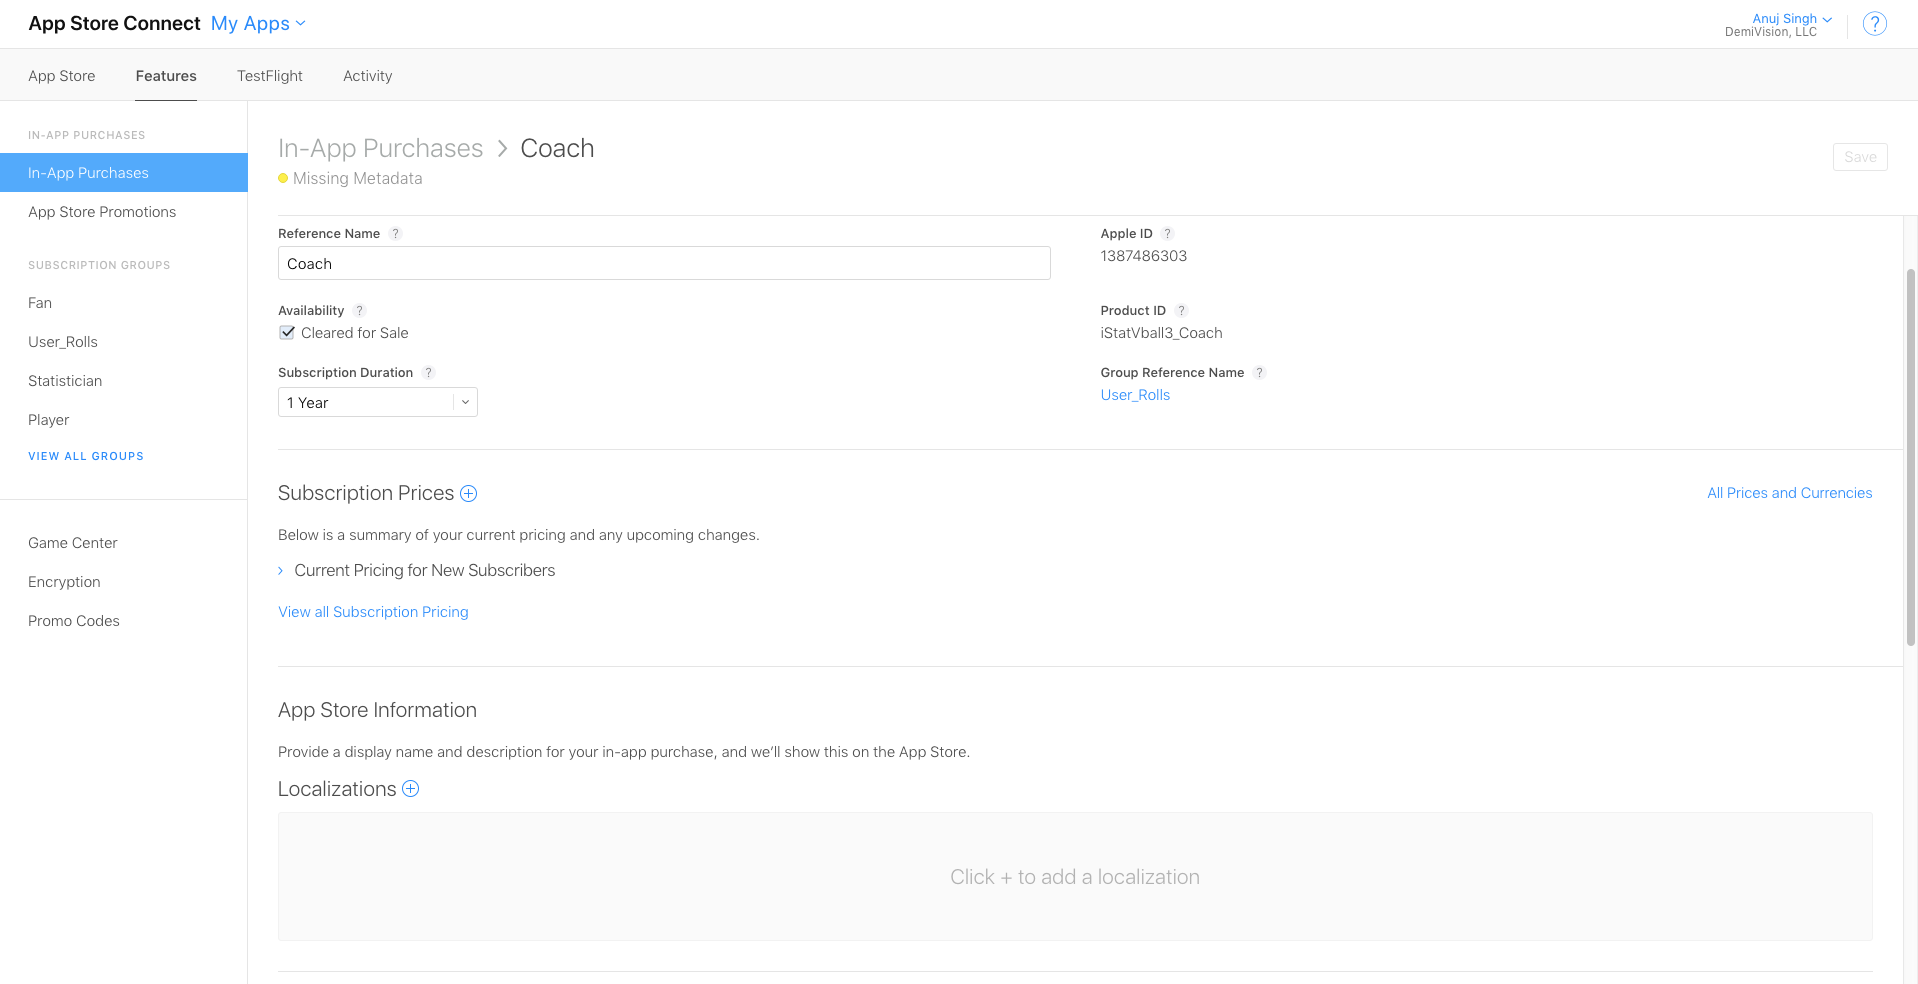Click the Save button
1918x984 pixels.
click(1860, 157)
